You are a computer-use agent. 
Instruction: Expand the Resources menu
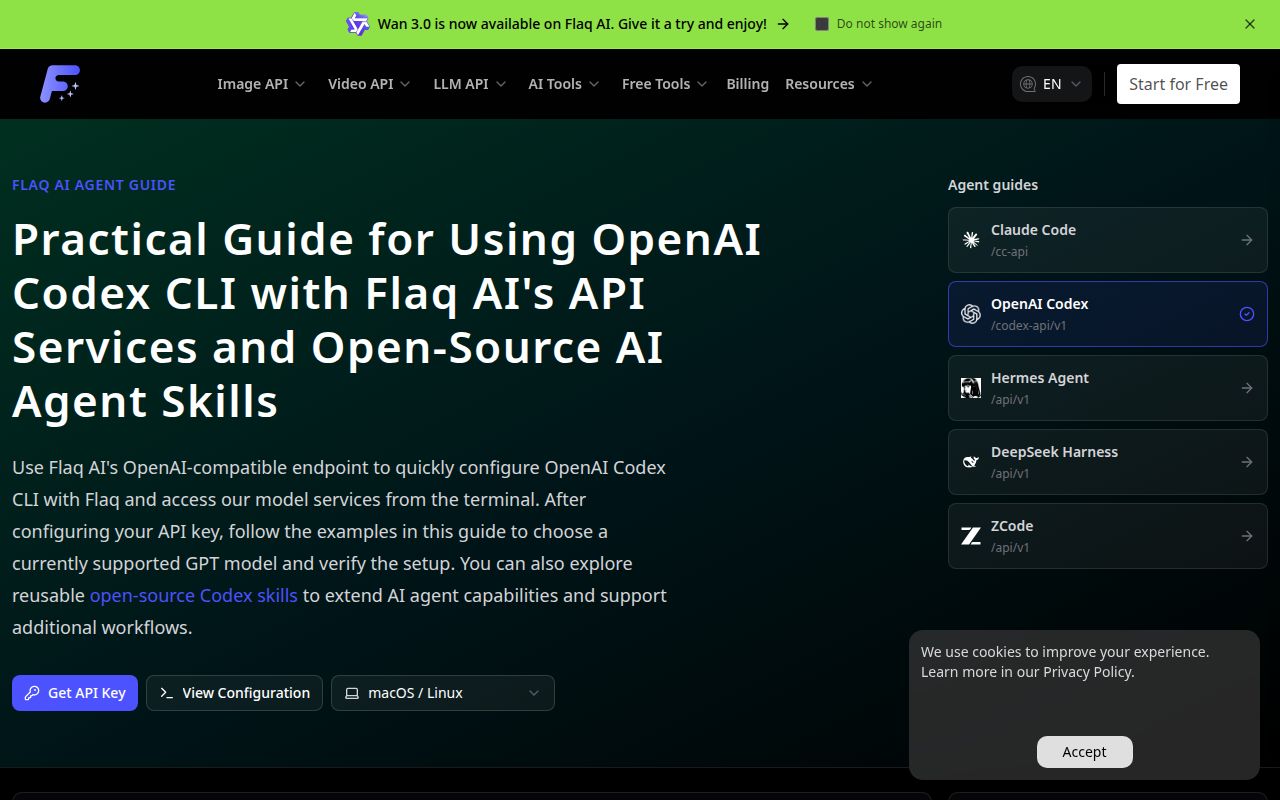(829, 84)
